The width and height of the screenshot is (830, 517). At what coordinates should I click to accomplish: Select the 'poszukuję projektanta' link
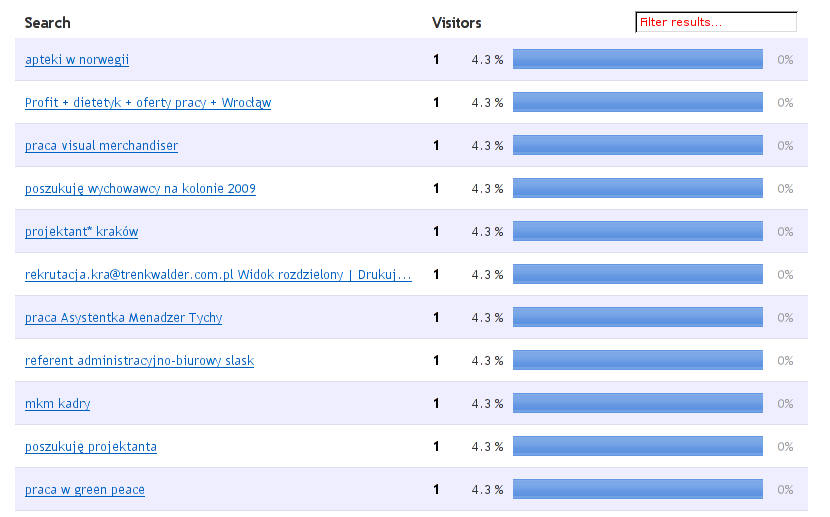tap(90, 447)
